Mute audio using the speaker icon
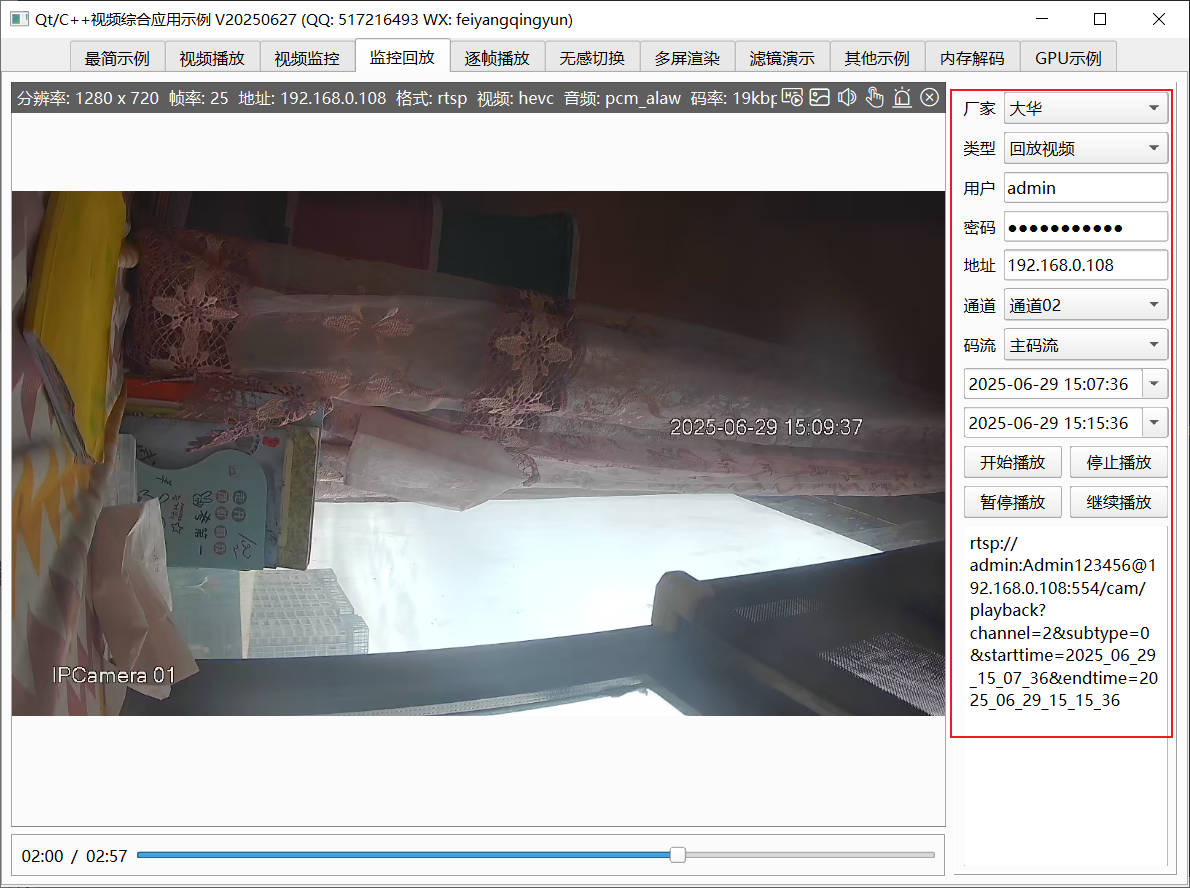 coord(847,97)
